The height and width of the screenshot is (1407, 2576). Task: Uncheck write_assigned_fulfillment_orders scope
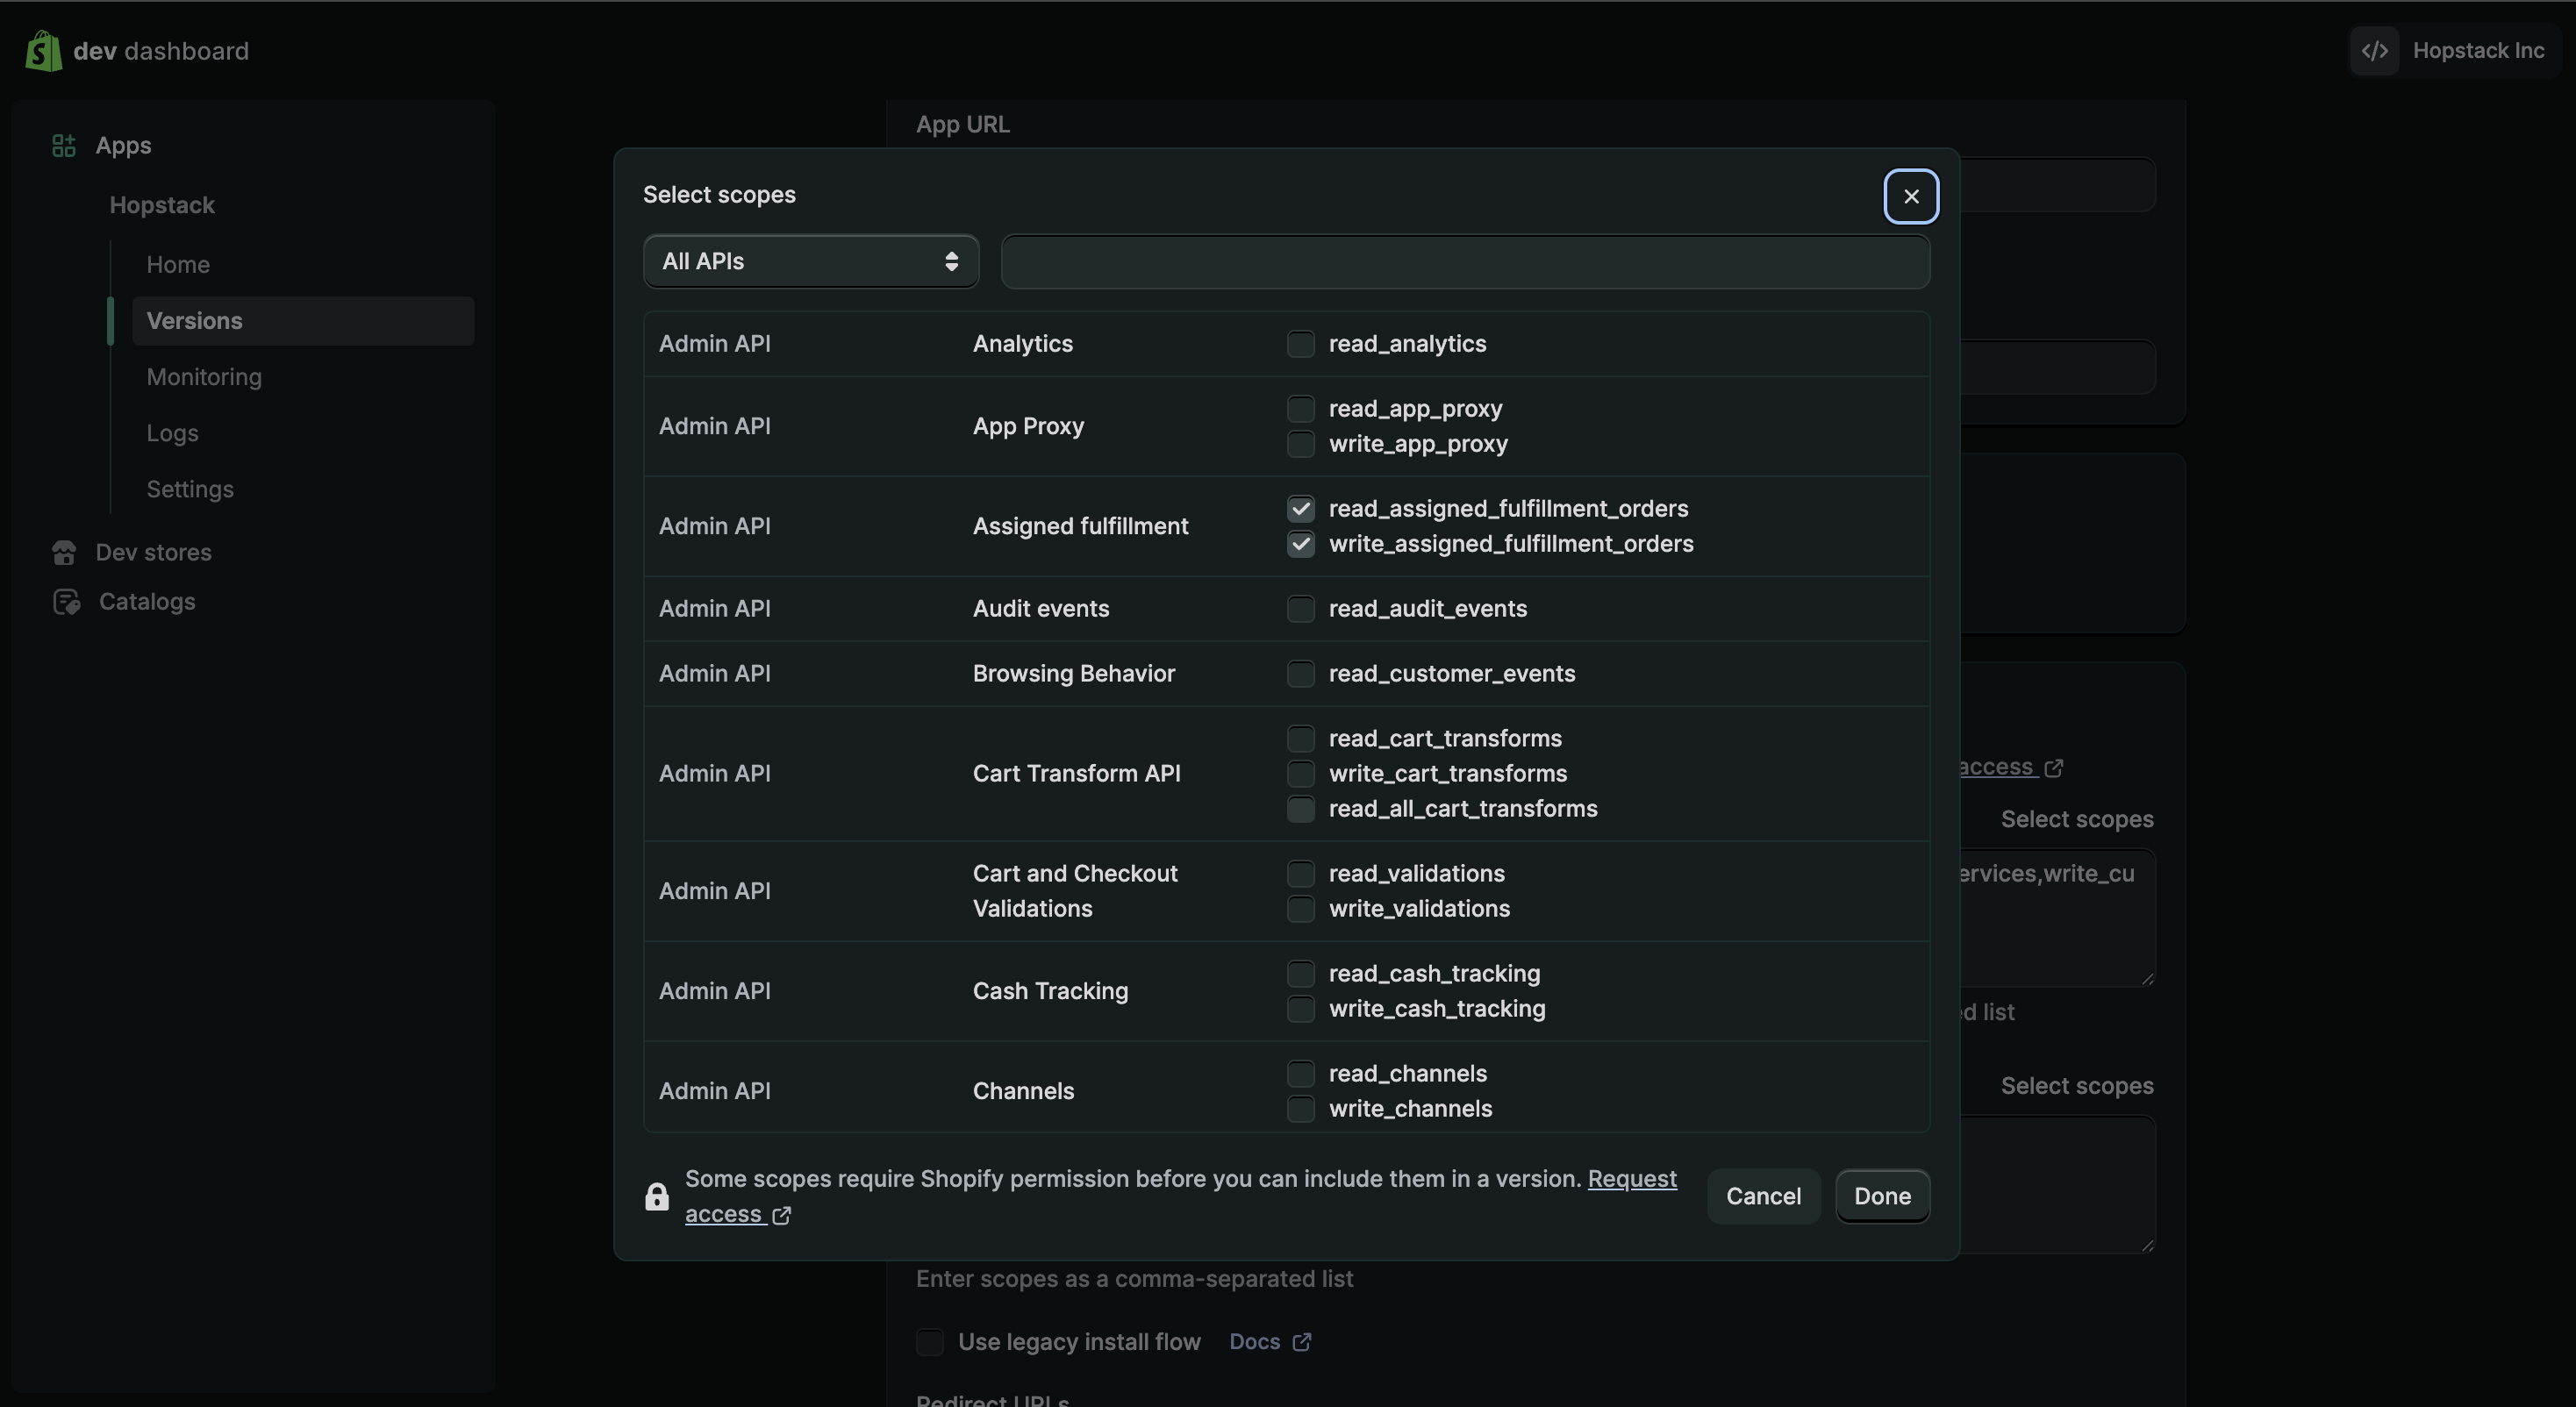tap(1300, 544)
